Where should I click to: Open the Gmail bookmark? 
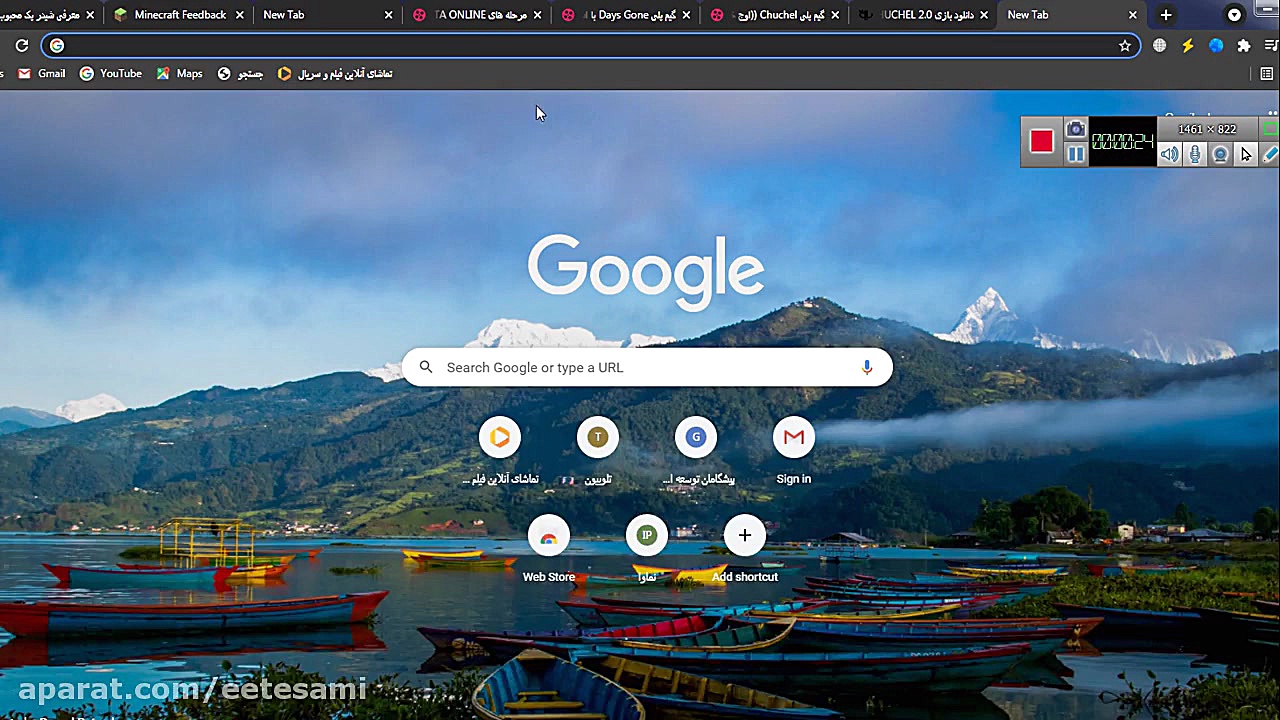point(42,74)
